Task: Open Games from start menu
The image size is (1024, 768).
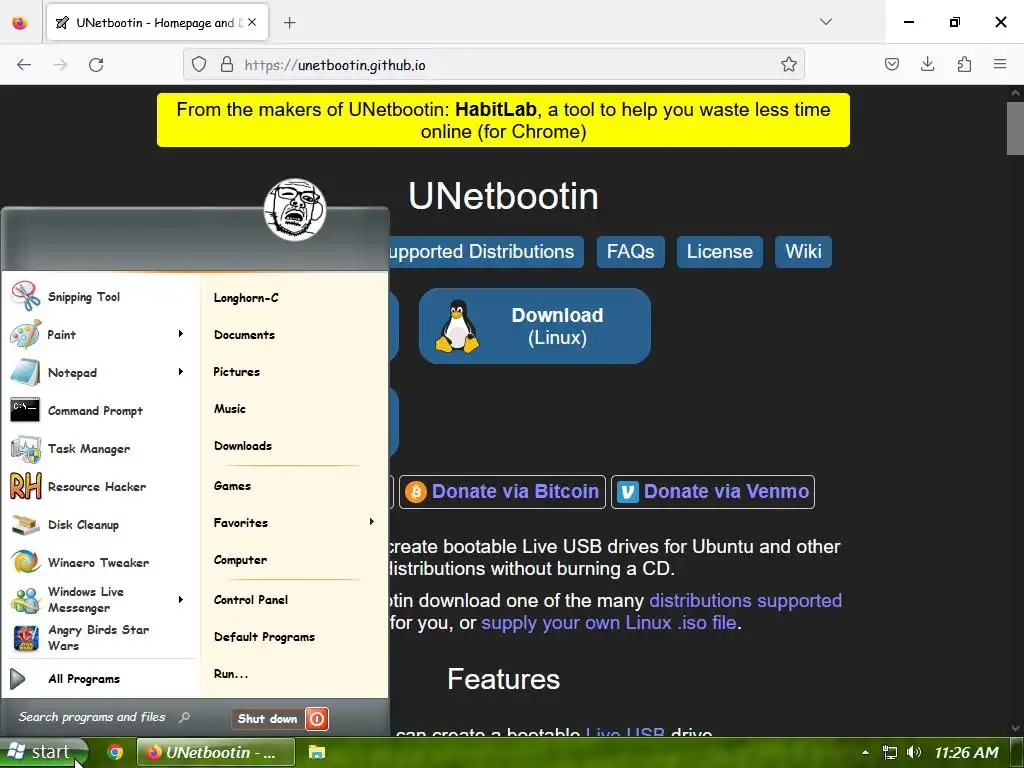Action: [232, 486]
